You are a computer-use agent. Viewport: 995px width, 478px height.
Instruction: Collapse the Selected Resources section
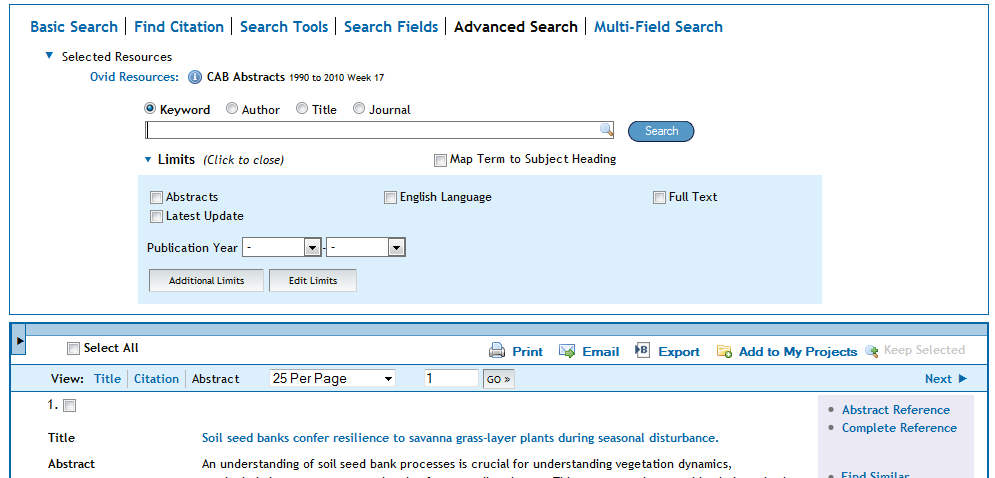[x=49, y=56]
